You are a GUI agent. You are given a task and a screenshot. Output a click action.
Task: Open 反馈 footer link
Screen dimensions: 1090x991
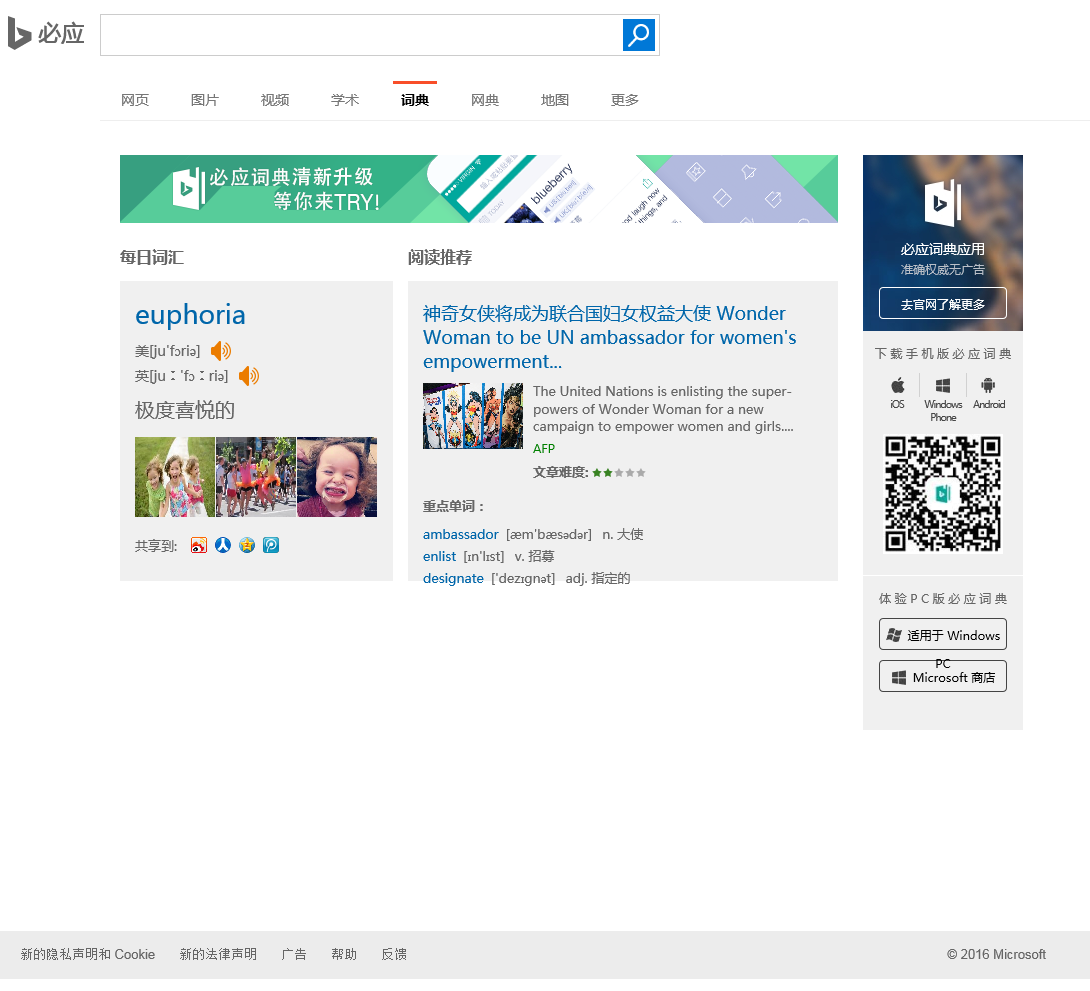click(394, 954)
